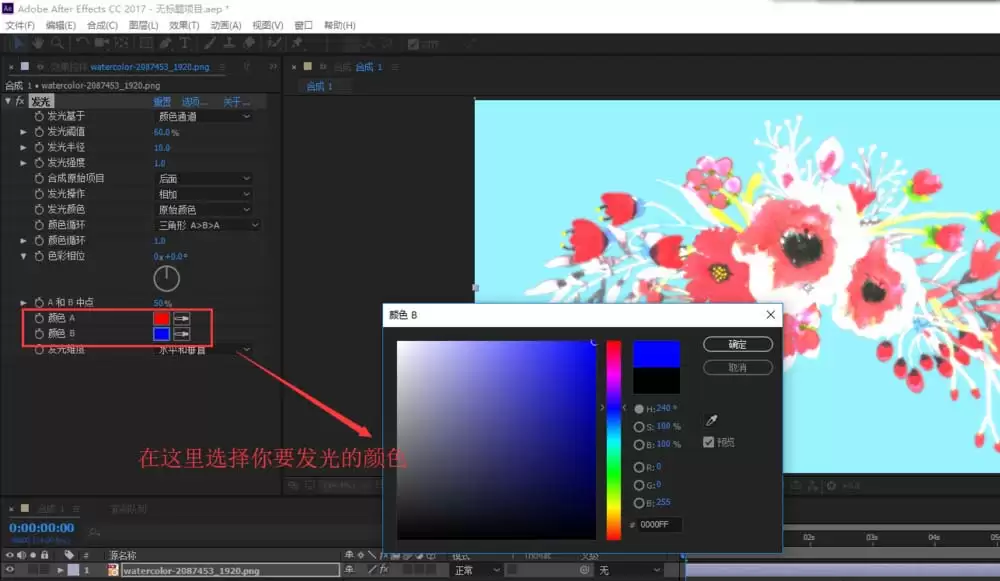Open the 效果(T) menu
The width and height of the screenshot is (1000, 581).
(184, 25)
